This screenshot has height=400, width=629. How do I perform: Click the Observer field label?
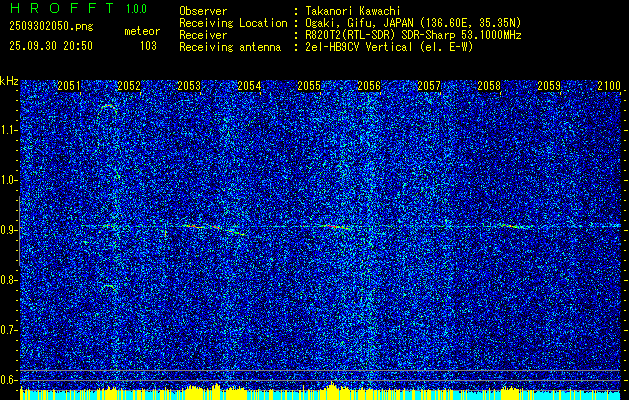[203, 11]
